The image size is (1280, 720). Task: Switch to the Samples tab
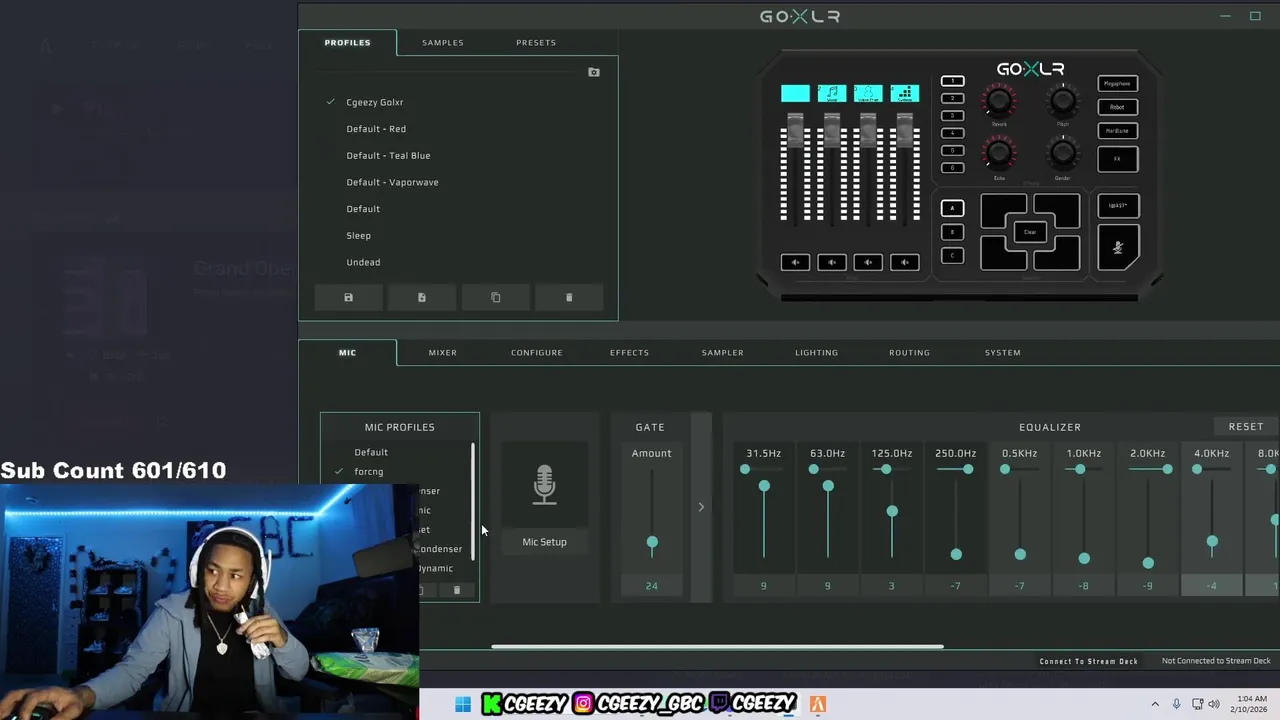pyautogui.click(x=442, y=42)
